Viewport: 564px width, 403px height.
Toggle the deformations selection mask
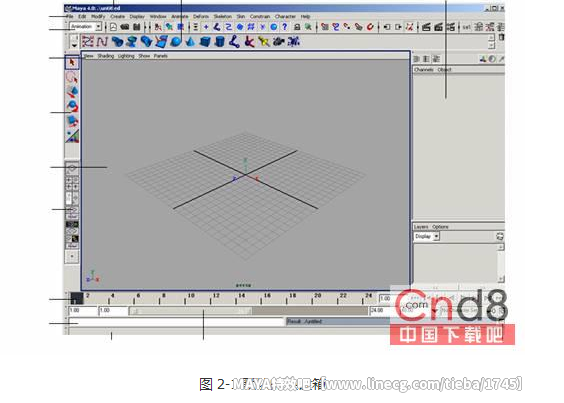(251, 27)
